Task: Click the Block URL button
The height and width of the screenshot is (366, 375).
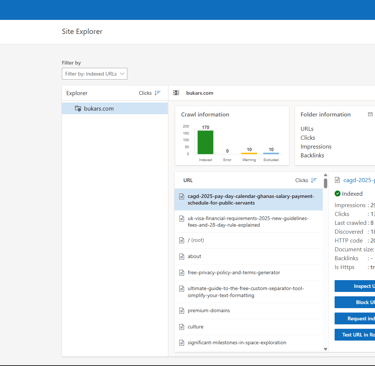Action: tap(355, 302)
